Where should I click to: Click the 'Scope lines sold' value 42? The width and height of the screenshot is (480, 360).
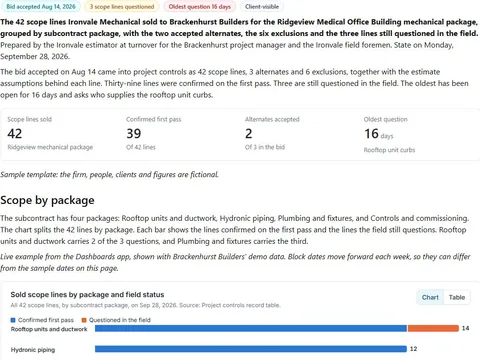click(15, 134)
